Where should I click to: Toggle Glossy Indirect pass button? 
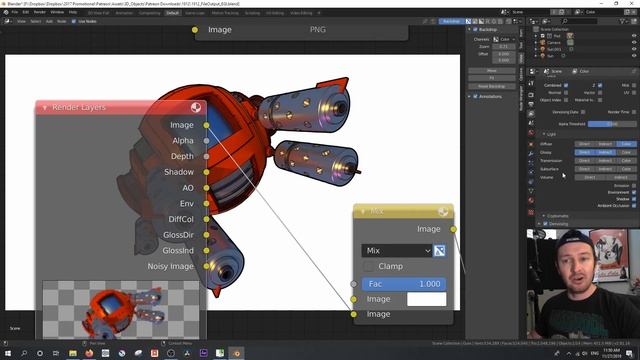tap(605, 152)
